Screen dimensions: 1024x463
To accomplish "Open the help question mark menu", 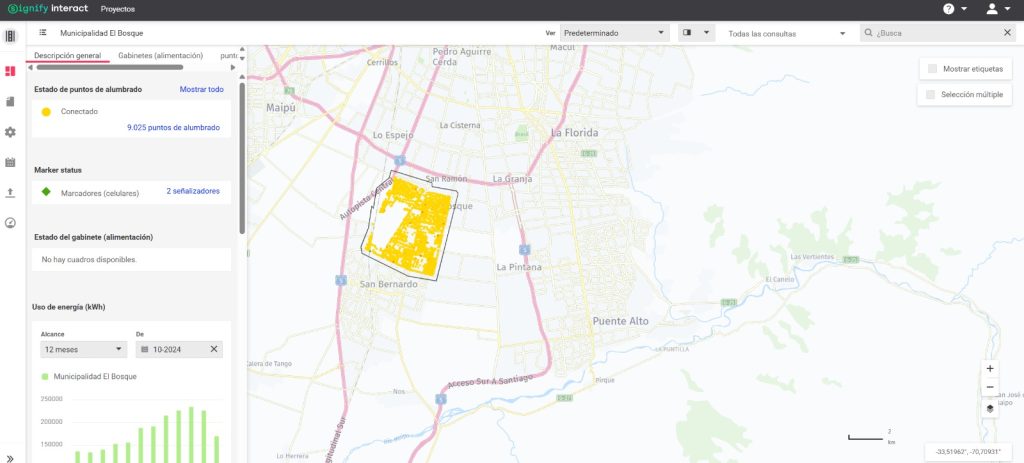I will [954, 8].
